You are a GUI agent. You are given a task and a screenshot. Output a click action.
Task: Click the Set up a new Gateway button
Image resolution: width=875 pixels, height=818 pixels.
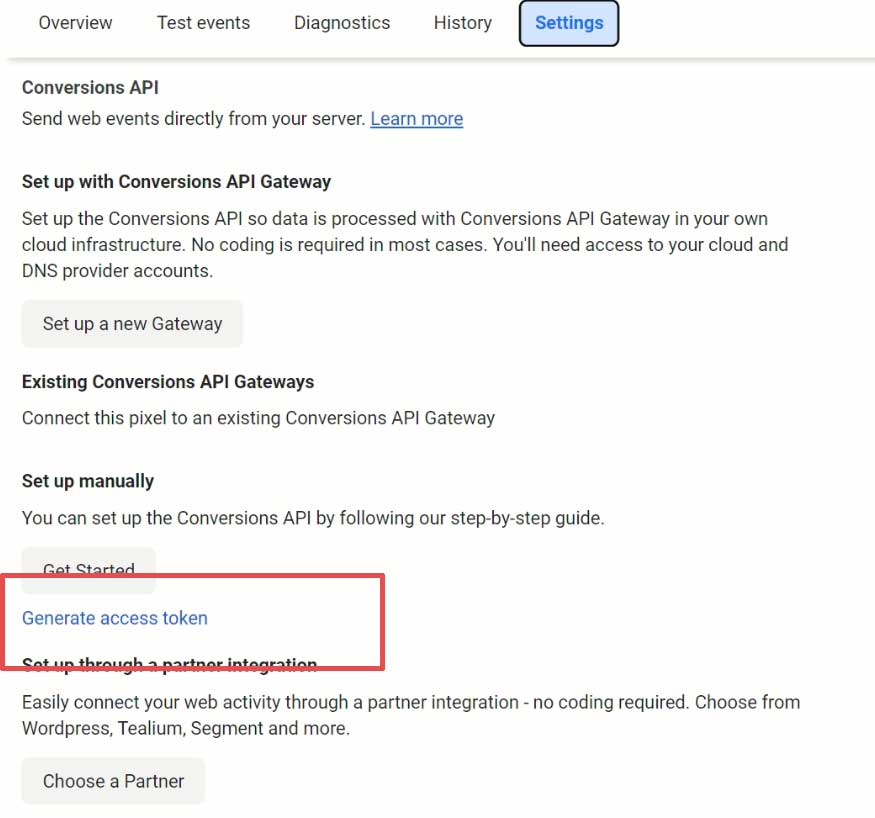[x=132, y=324]
